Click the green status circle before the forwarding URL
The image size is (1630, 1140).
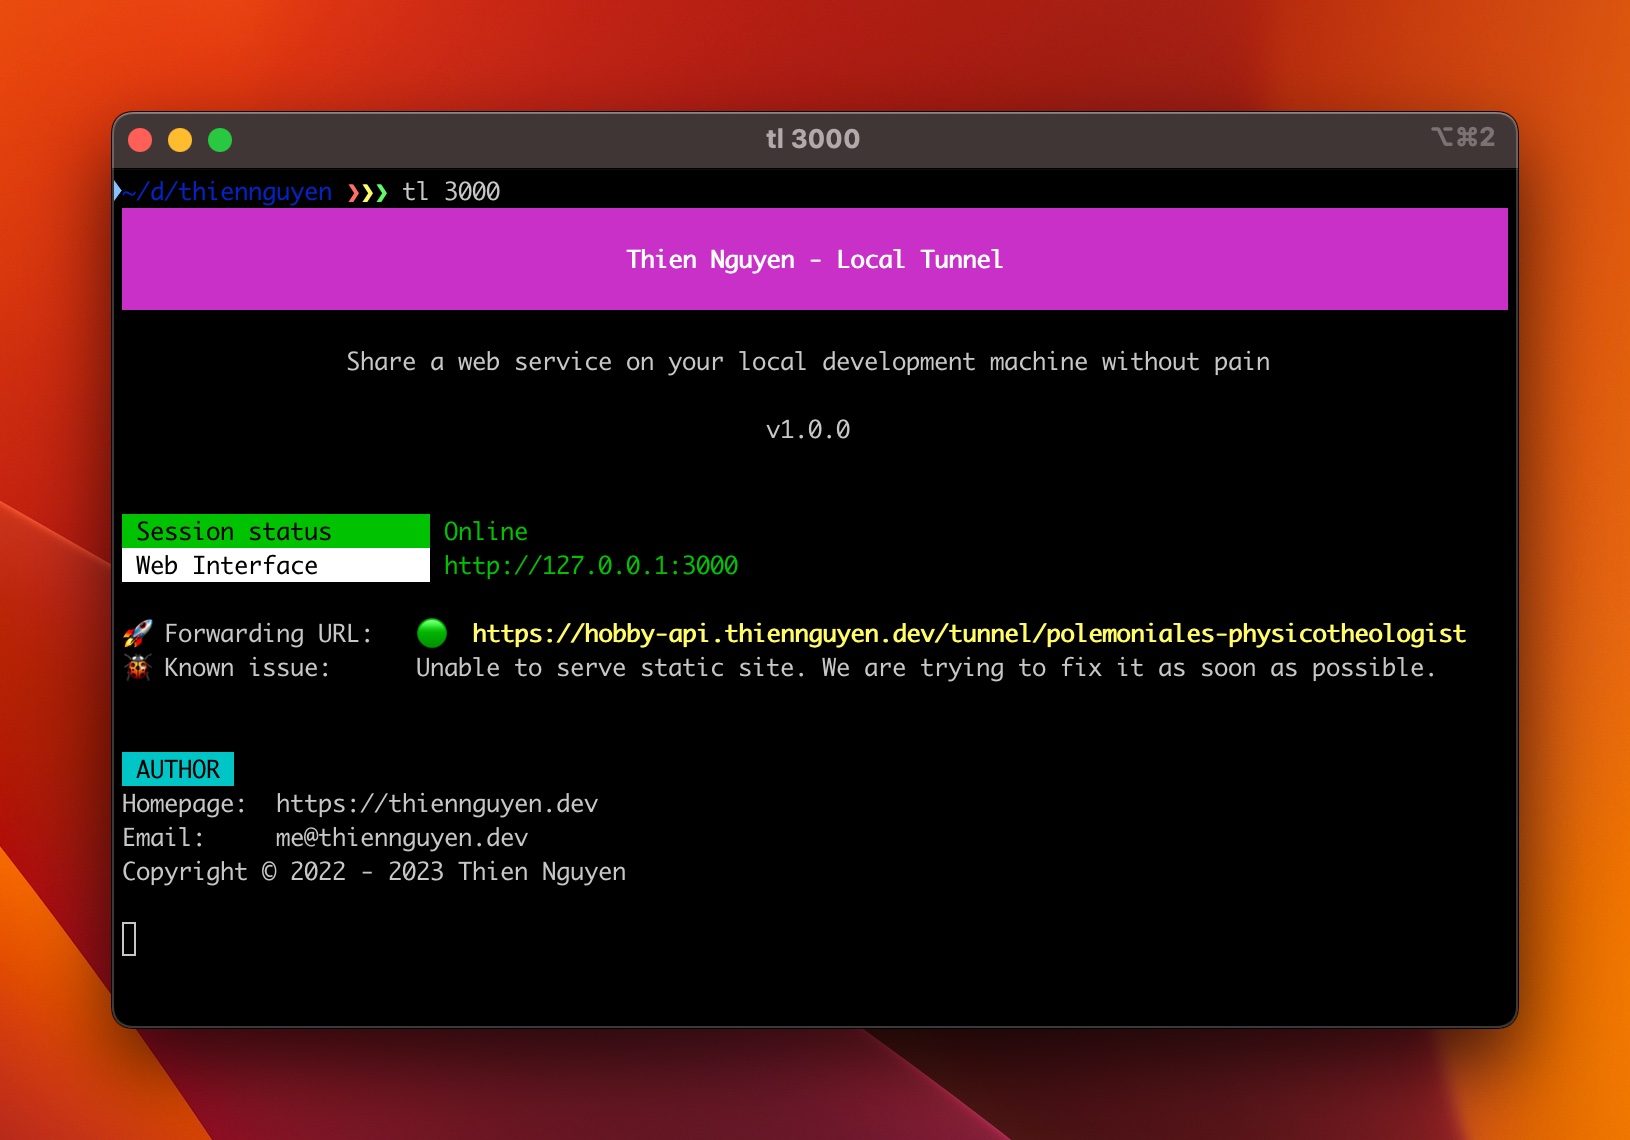click(x=432, y=633)
